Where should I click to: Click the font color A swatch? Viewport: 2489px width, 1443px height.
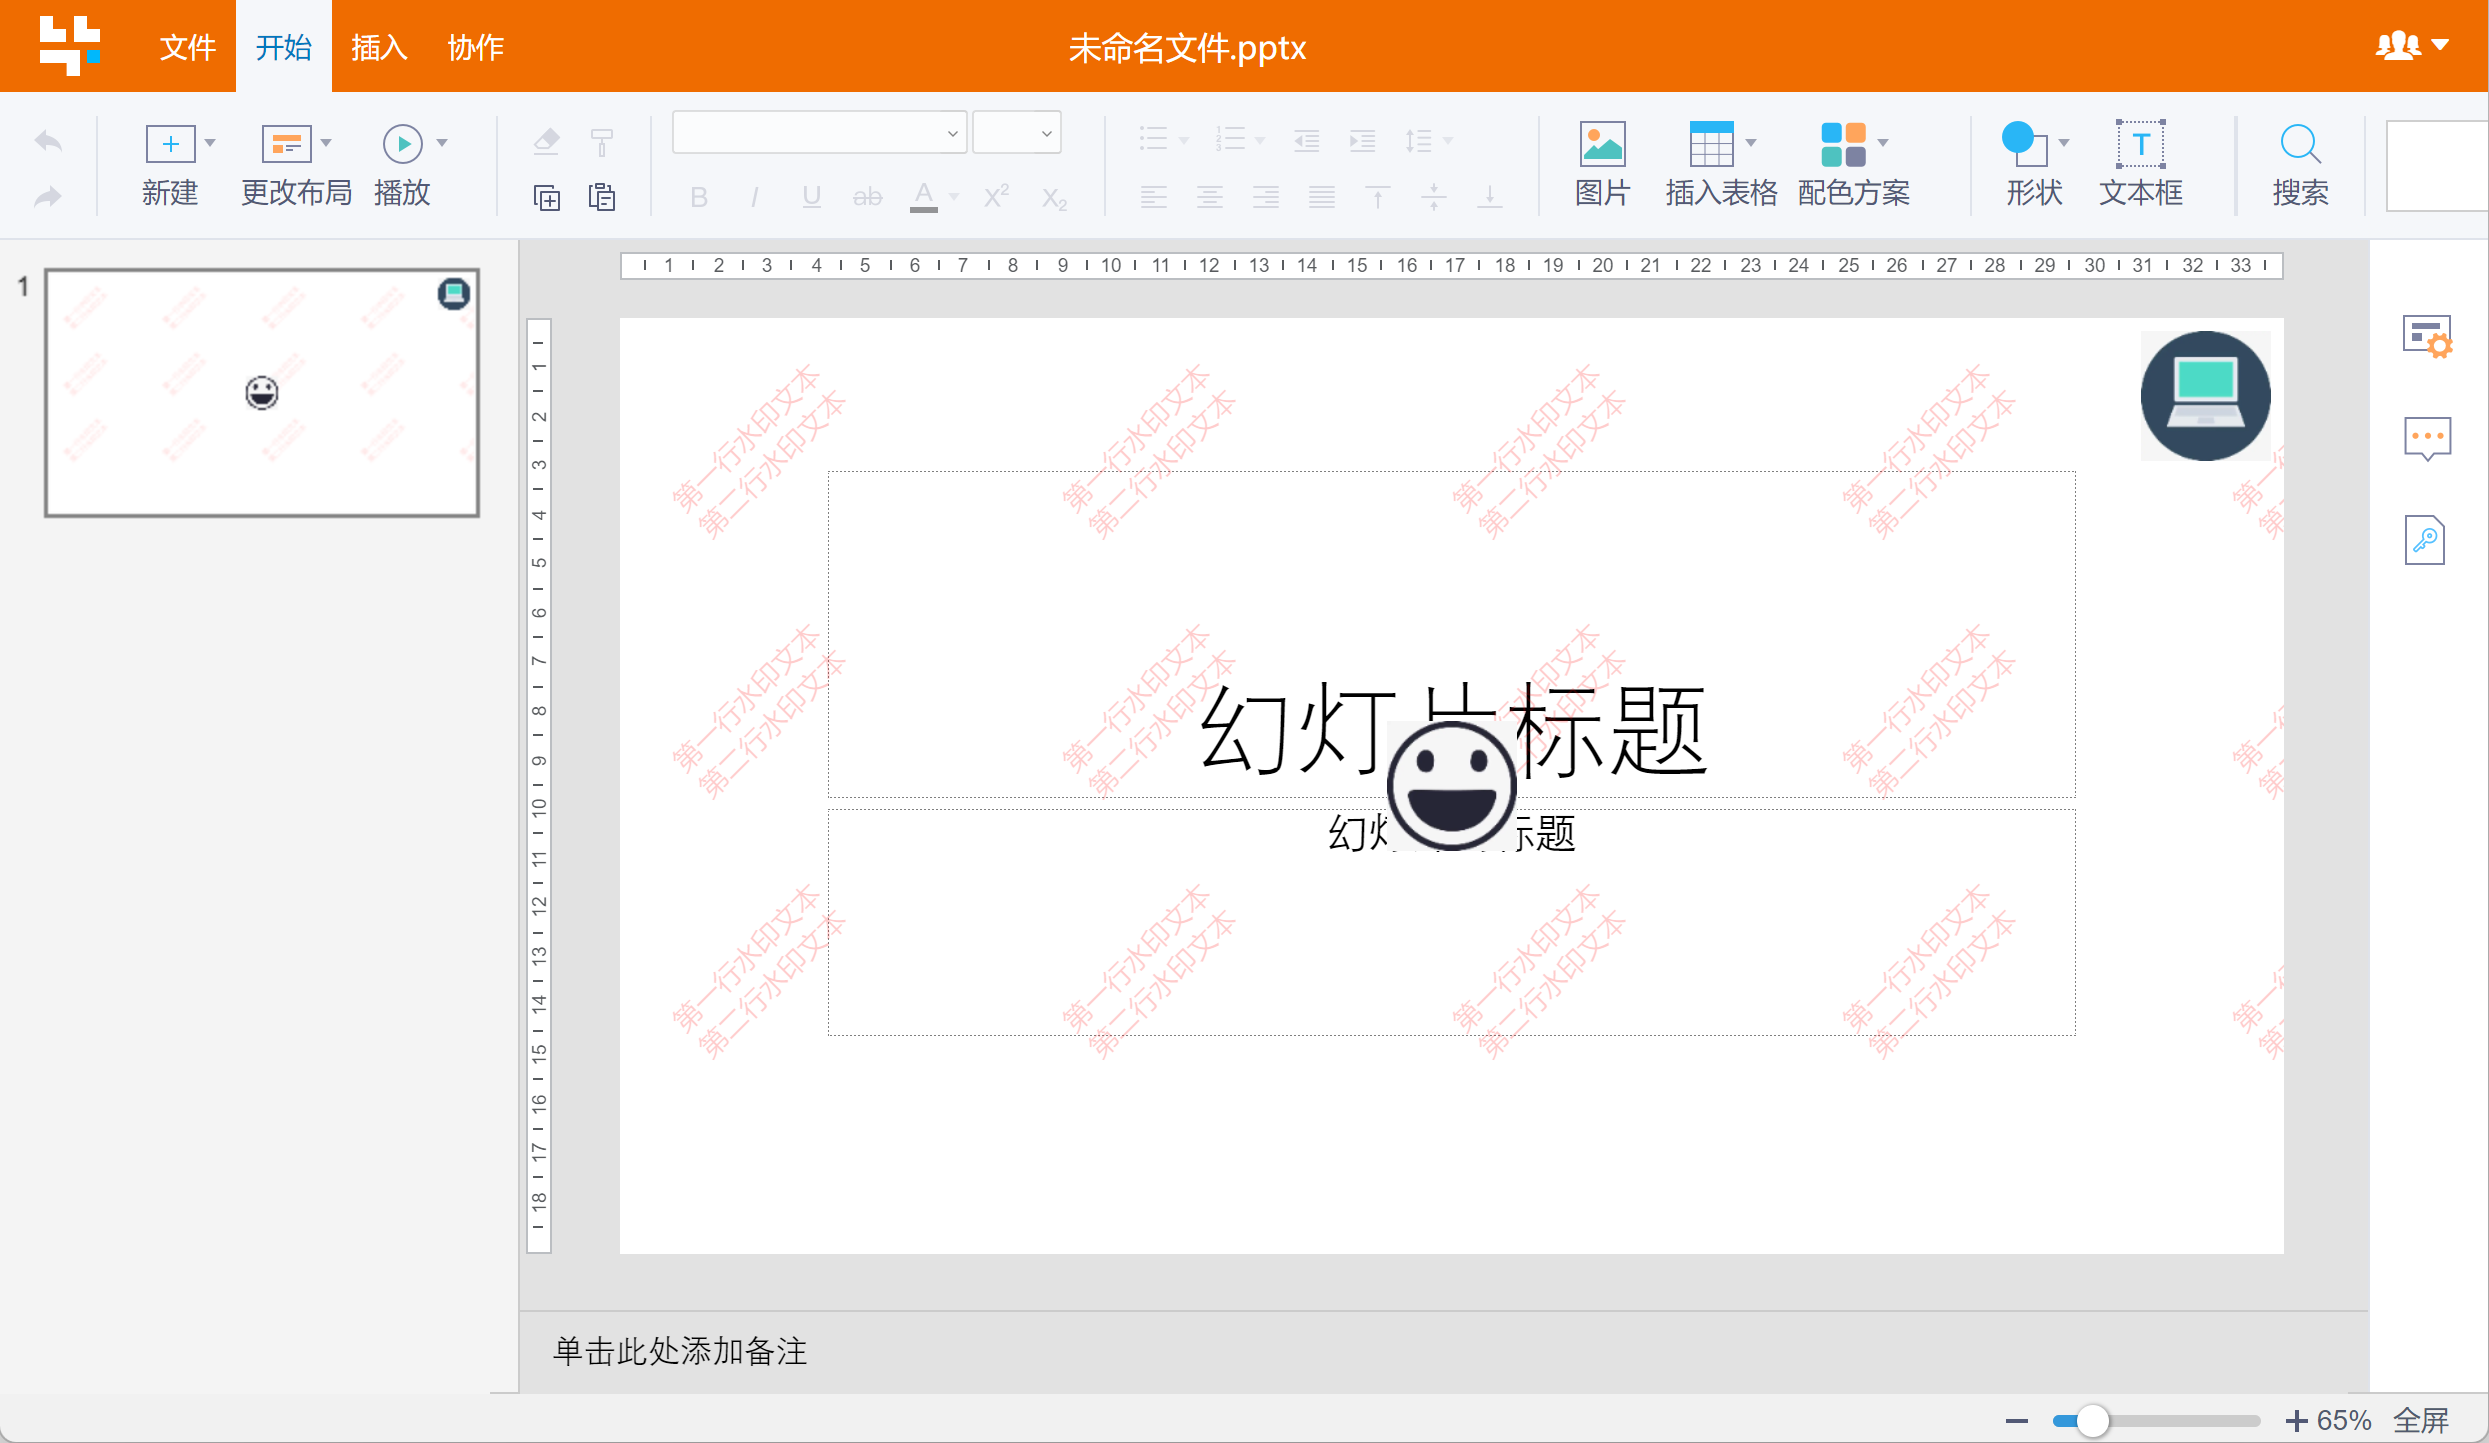pos(924,197)
